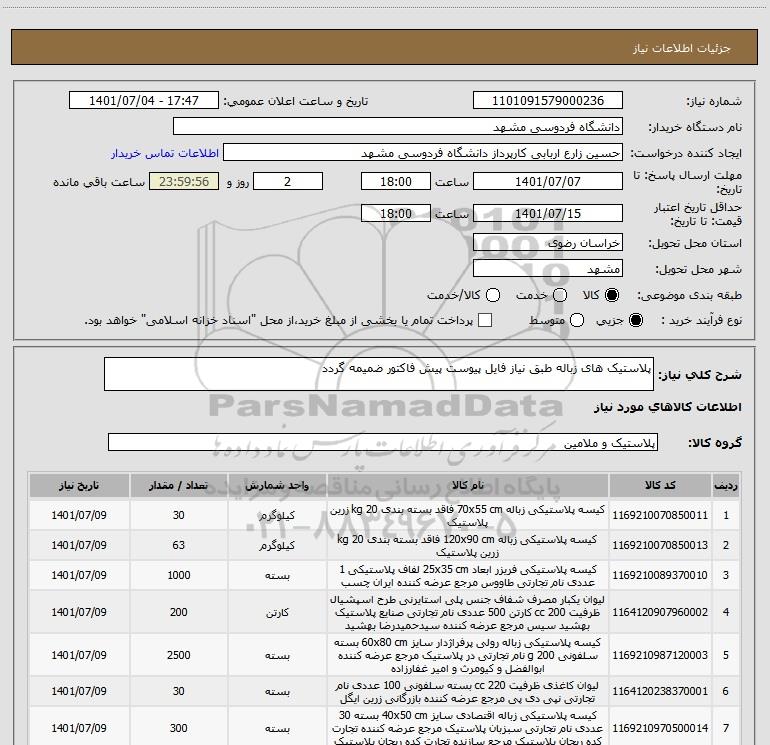Select the کالا radio button

(x=612, y=295)
